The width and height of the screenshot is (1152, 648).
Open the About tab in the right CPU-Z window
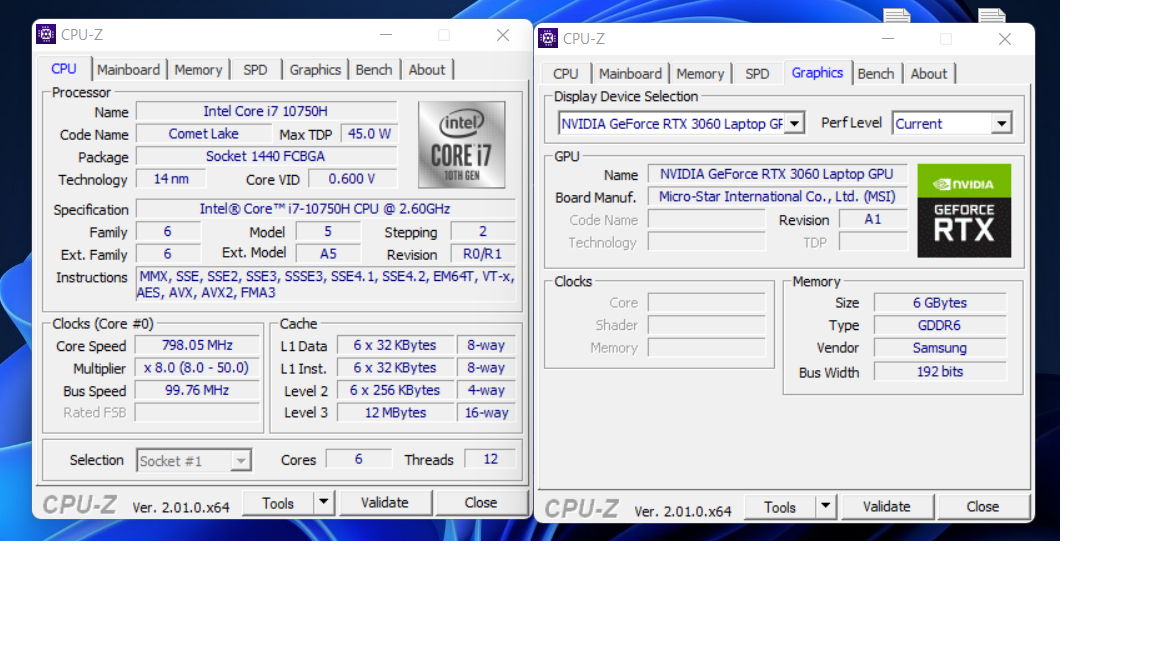(929, 73)
